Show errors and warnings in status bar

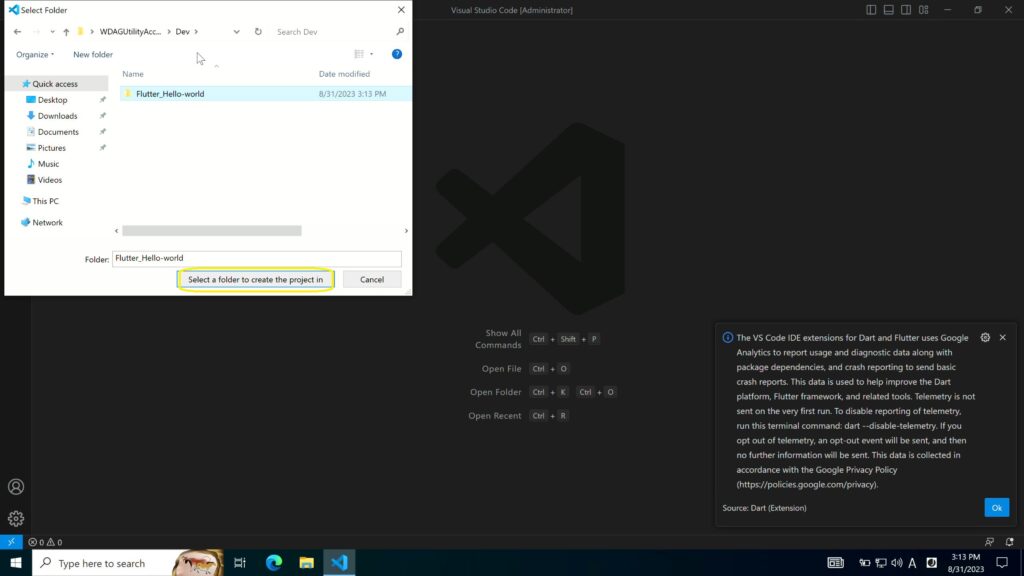pyautogui.click(x=45, y=542)
